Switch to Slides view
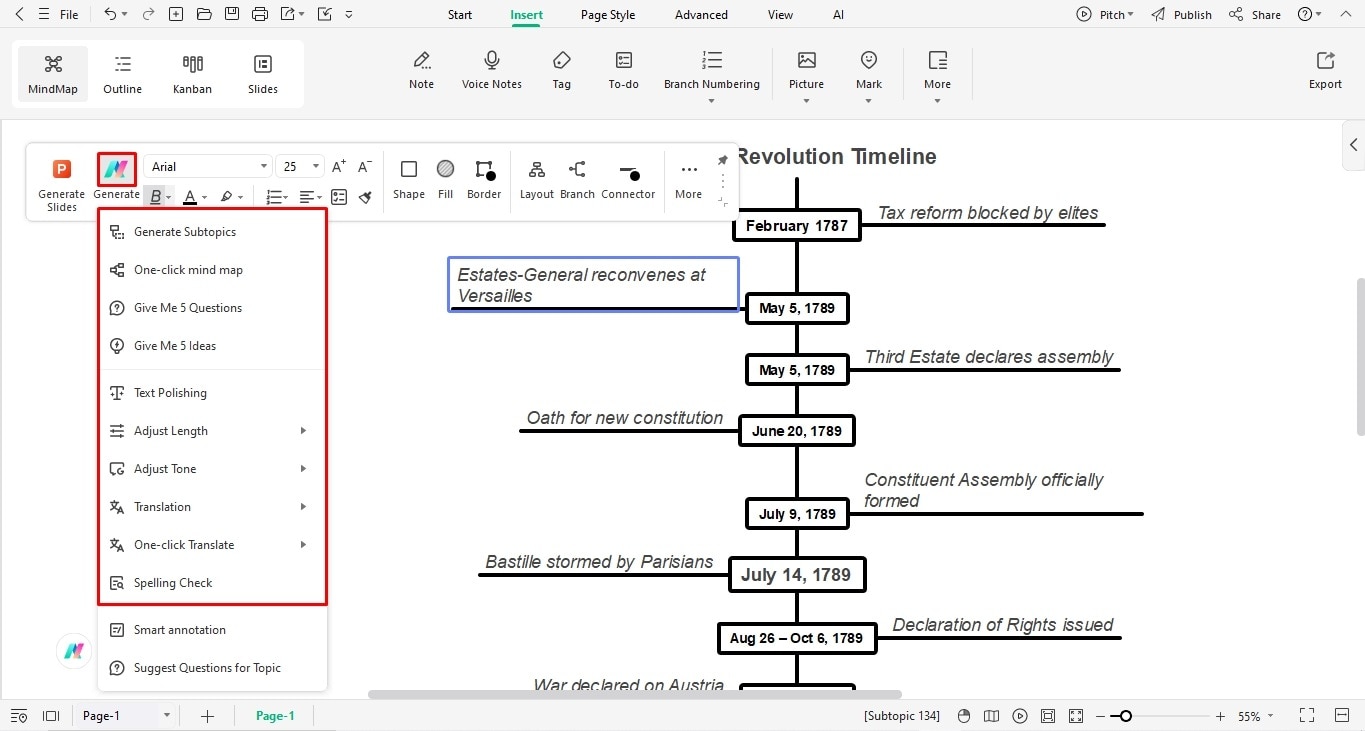This screenshot has width=1365, height=731. (263, 74)
